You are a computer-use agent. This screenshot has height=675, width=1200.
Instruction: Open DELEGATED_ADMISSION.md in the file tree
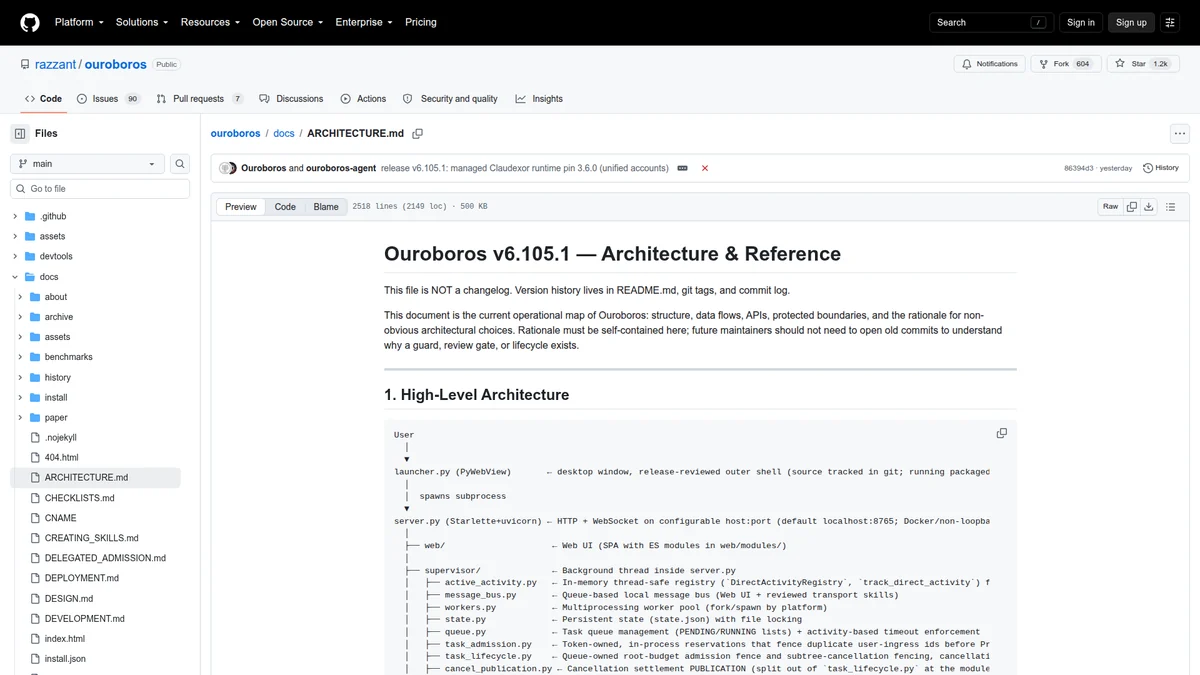[105, 558]
